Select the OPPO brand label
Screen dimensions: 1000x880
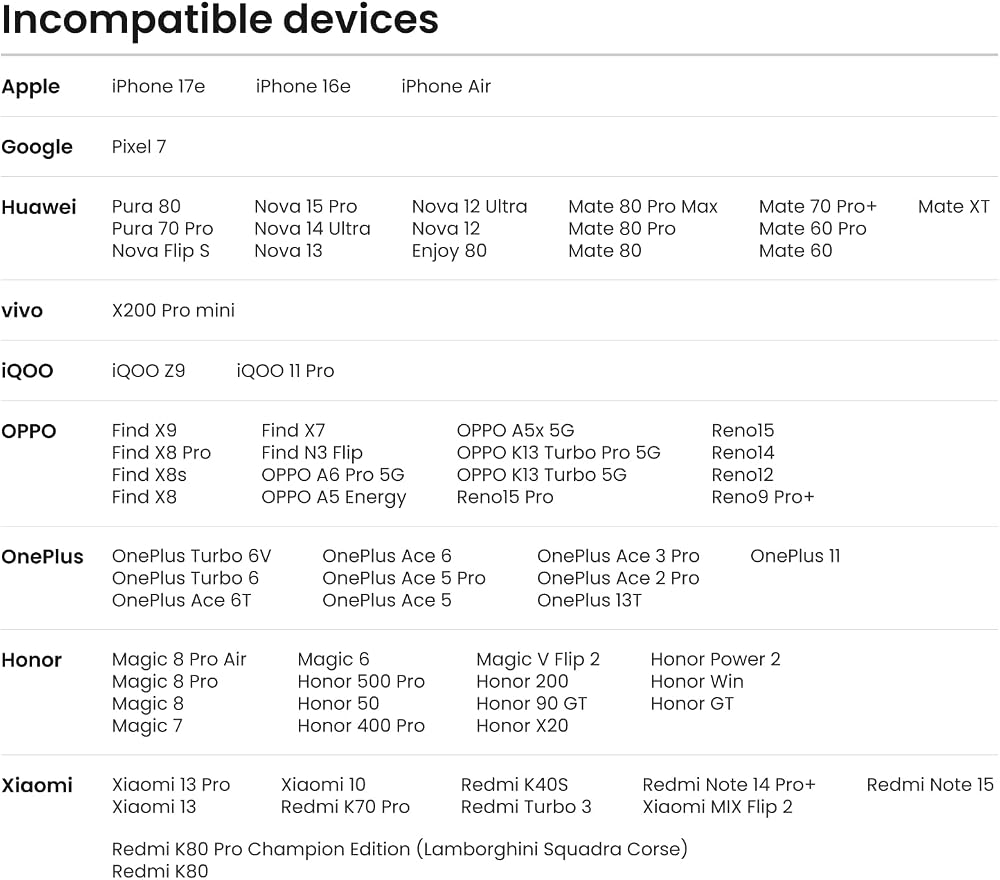point(29,432)
